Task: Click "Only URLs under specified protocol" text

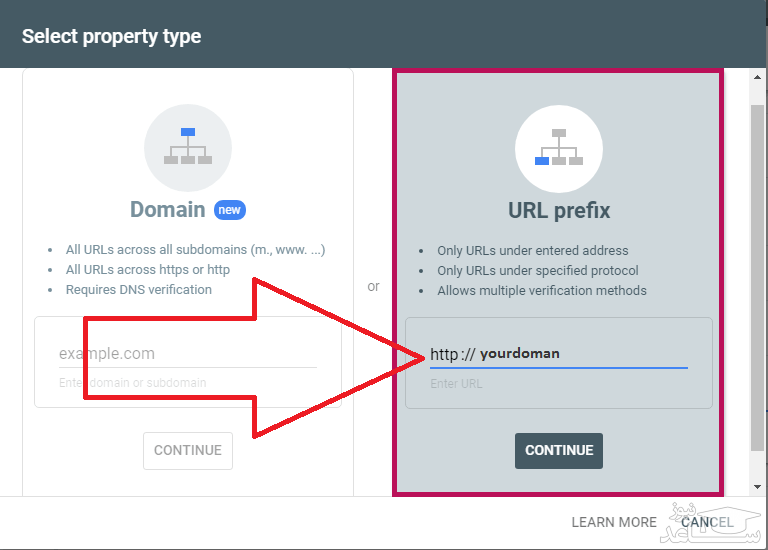Action: coord(537,271)
